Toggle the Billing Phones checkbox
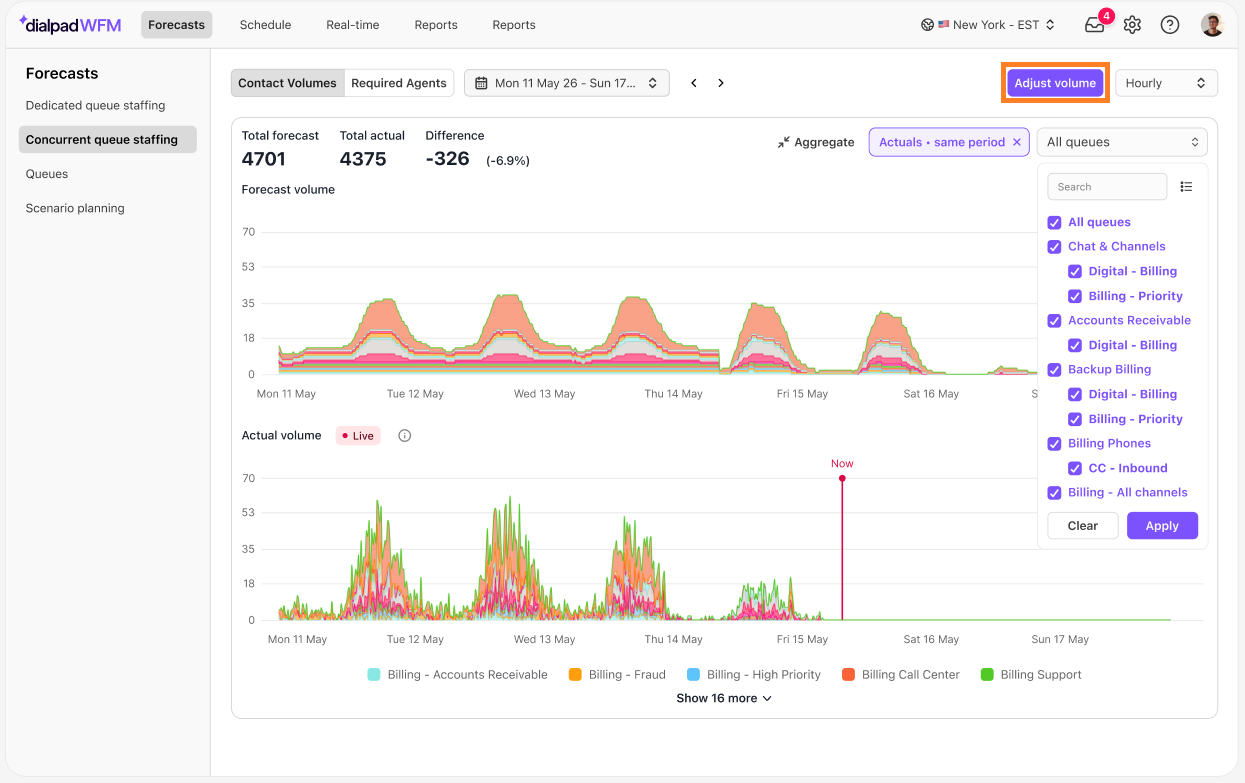Viewport: 1245px width, 783px height. coord(1054,443)
